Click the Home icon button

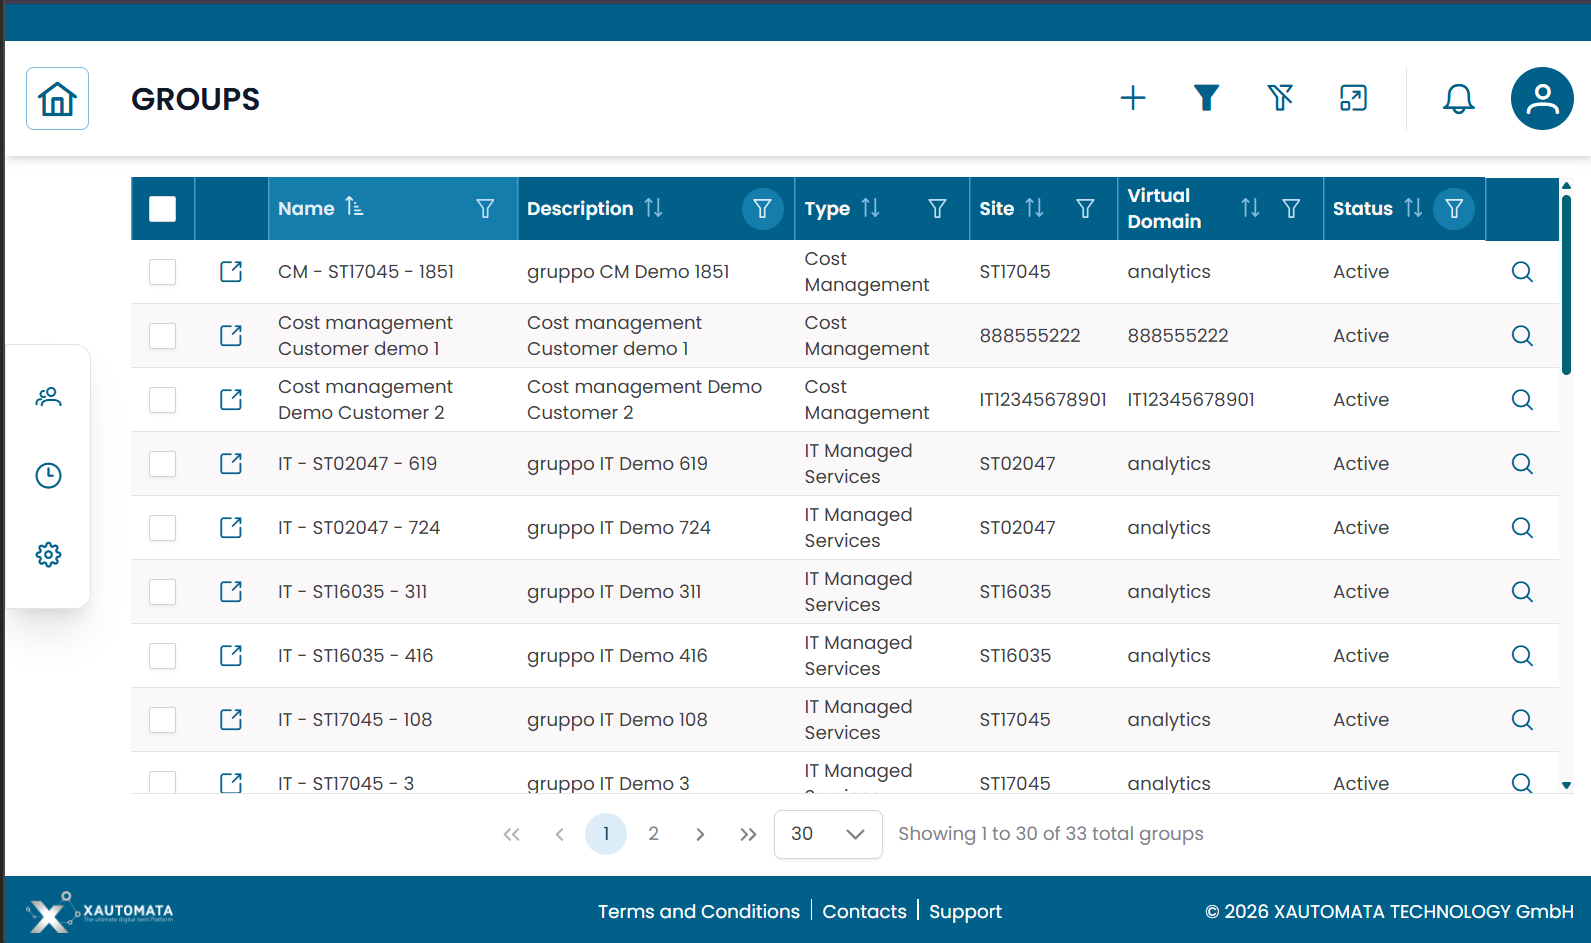click(x=57, y=99)
